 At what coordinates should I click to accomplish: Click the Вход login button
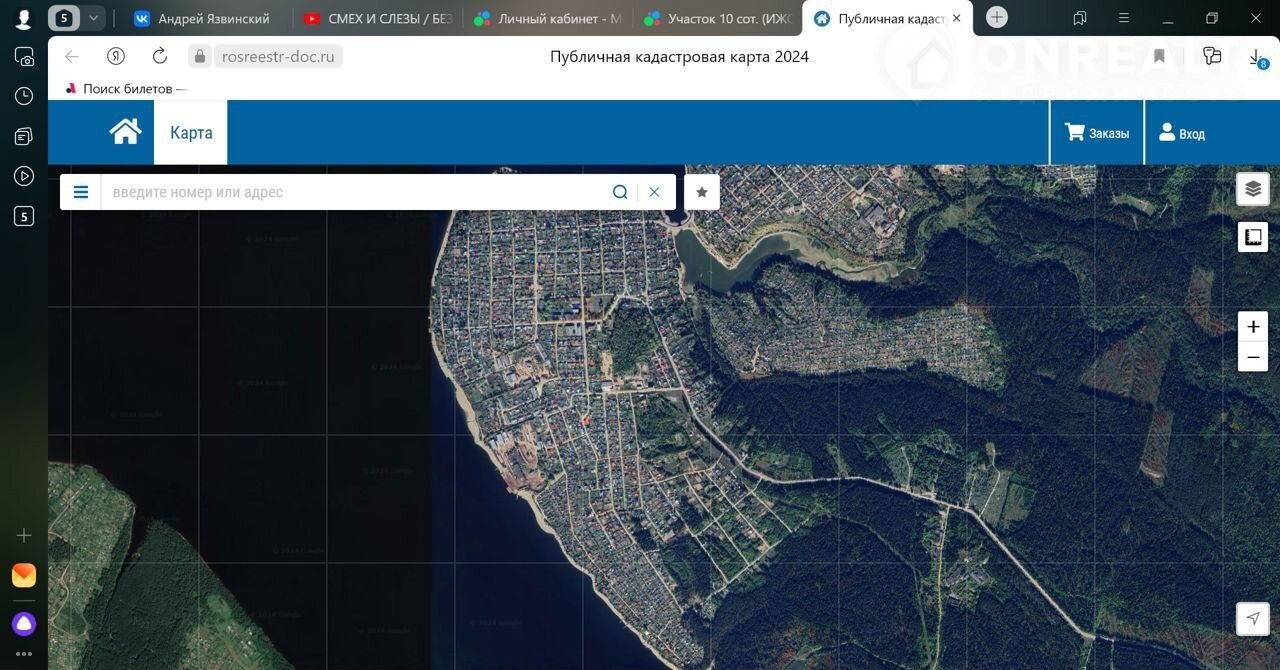click(1181, 133)
